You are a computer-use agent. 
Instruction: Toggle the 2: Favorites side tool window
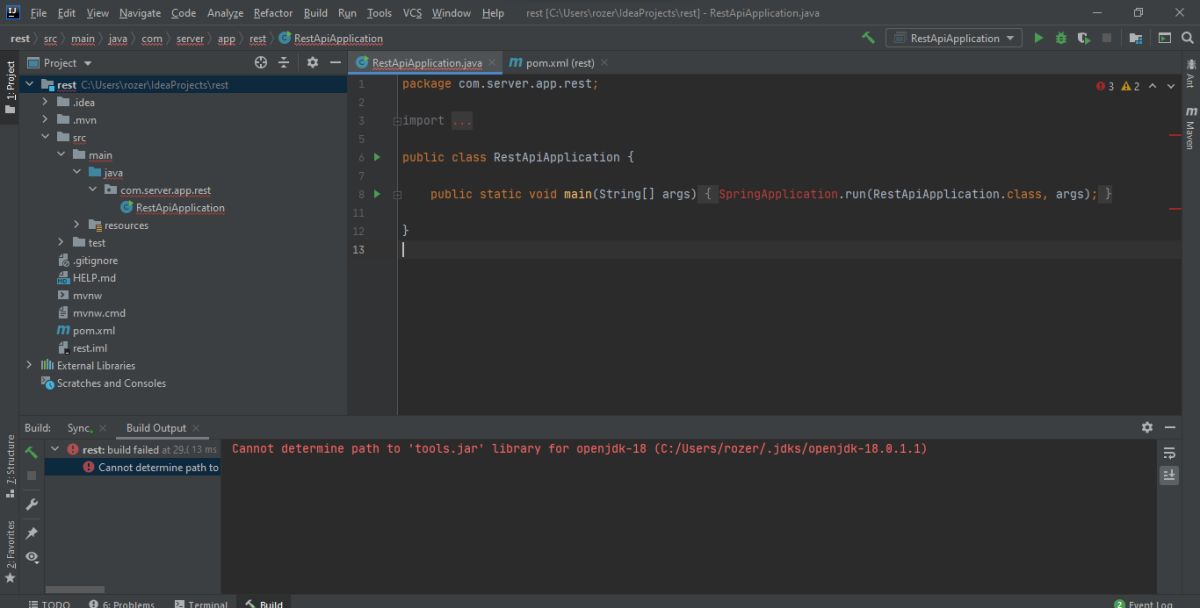pos(10,552)
